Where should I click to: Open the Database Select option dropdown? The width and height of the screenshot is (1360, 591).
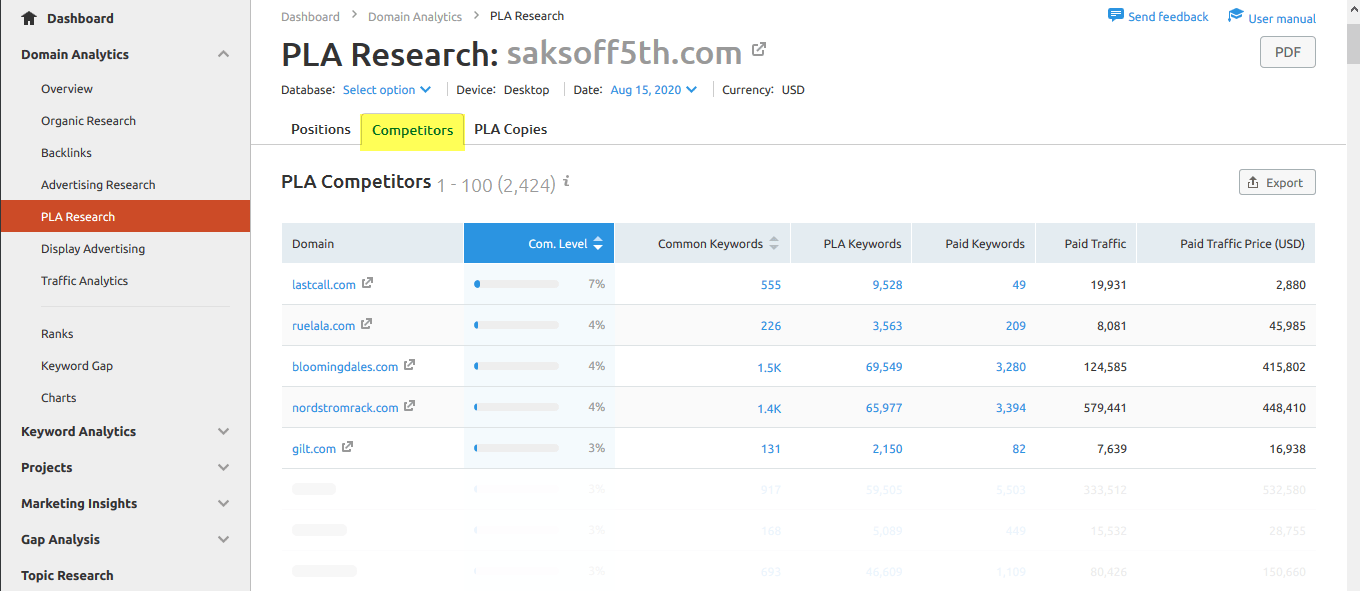tap(387, 89)
